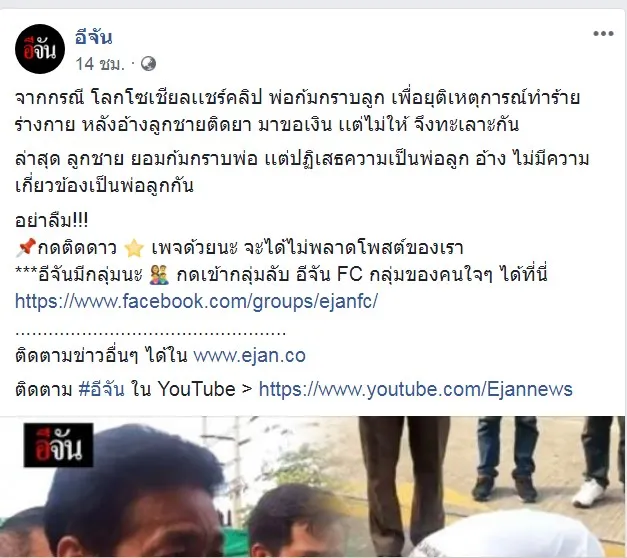
Task: Click the first paragraph about พ่อก้มกราบลูก
Action: click(297, 111)
